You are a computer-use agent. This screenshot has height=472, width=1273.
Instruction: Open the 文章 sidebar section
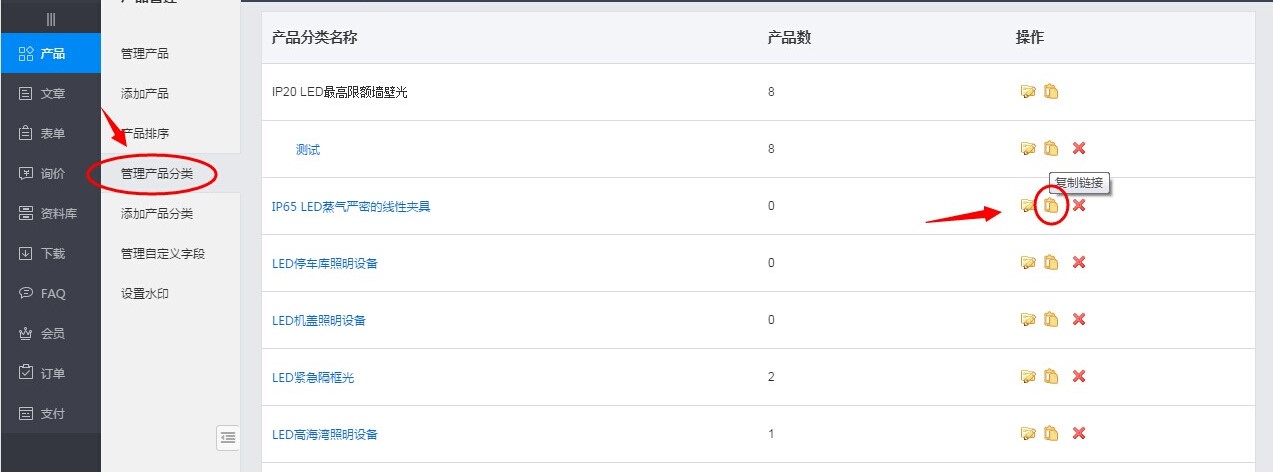[50, 93]
